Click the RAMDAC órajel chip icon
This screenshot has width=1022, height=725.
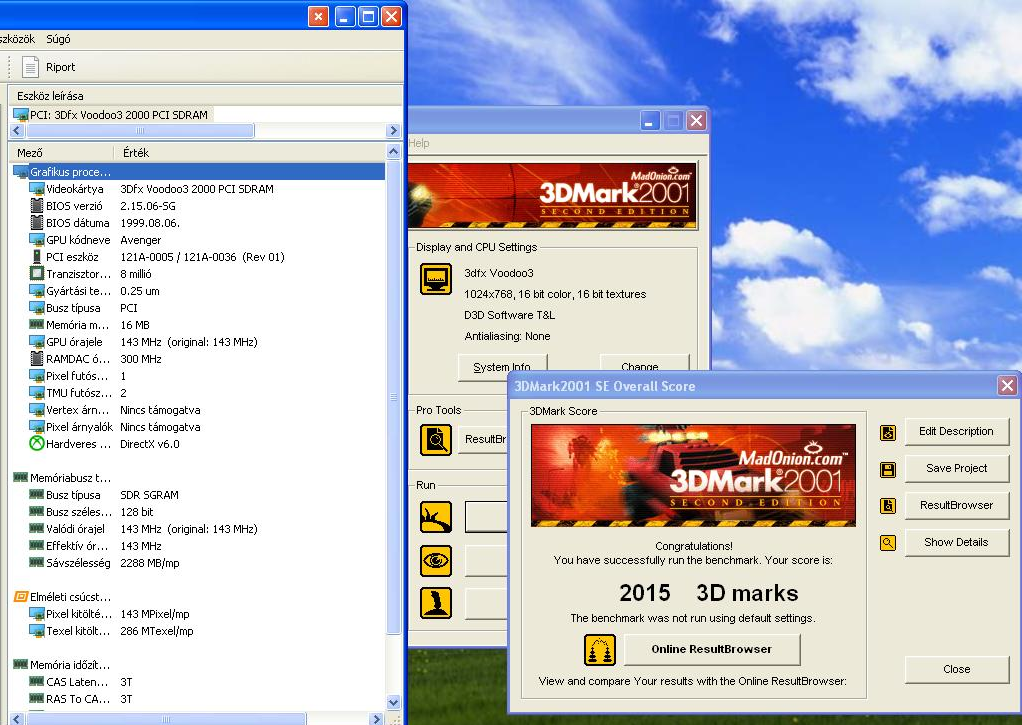click(37, 359)
